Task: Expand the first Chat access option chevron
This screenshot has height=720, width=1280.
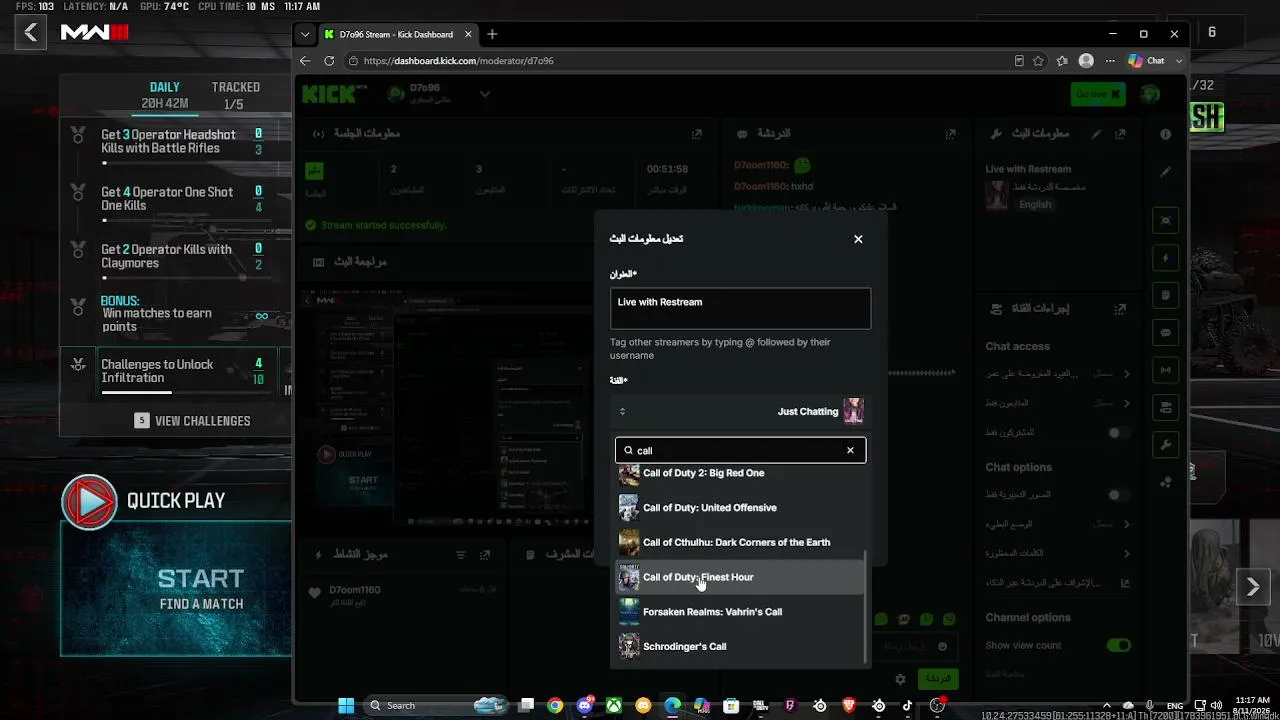Action: coord(1126,374)
